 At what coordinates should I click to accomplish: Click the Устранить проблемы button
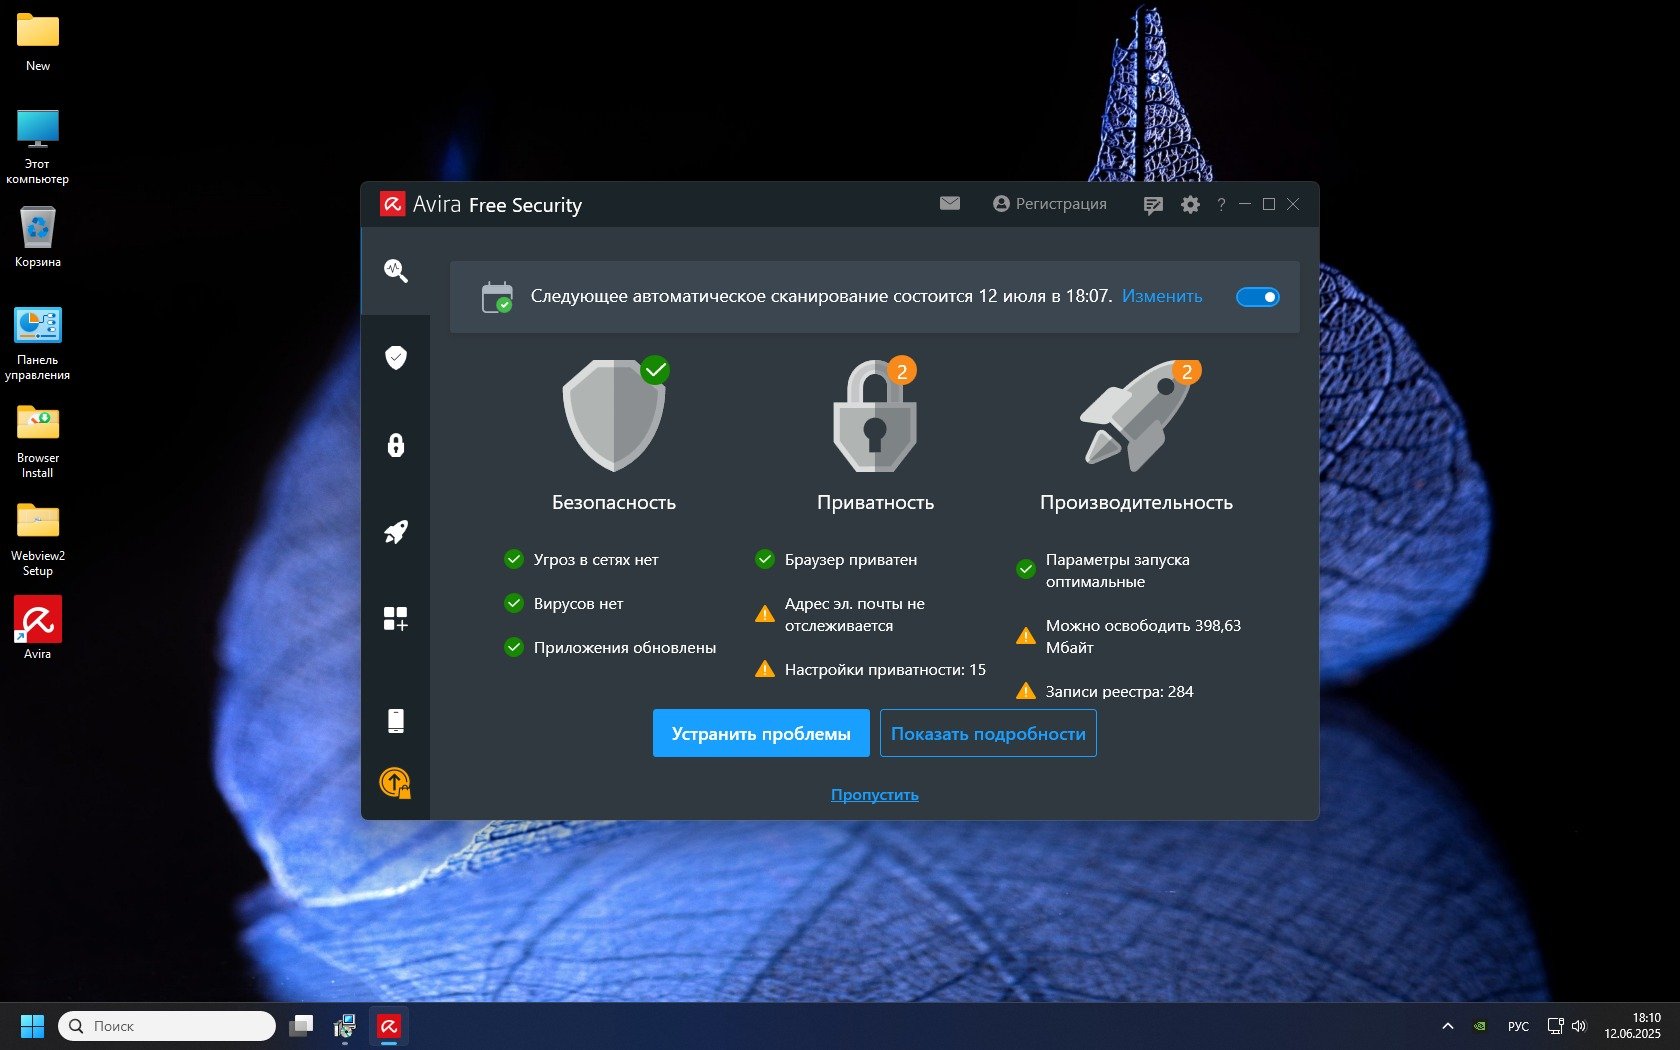(x=760, y=733)
